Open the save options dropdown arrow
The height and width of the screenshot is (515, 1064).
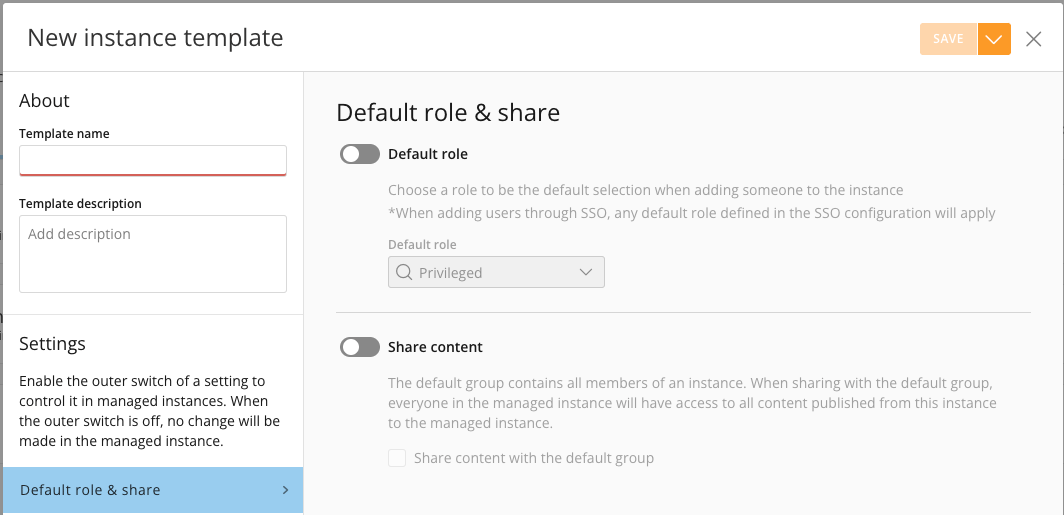pyautogui.click(x=994, y=39)
